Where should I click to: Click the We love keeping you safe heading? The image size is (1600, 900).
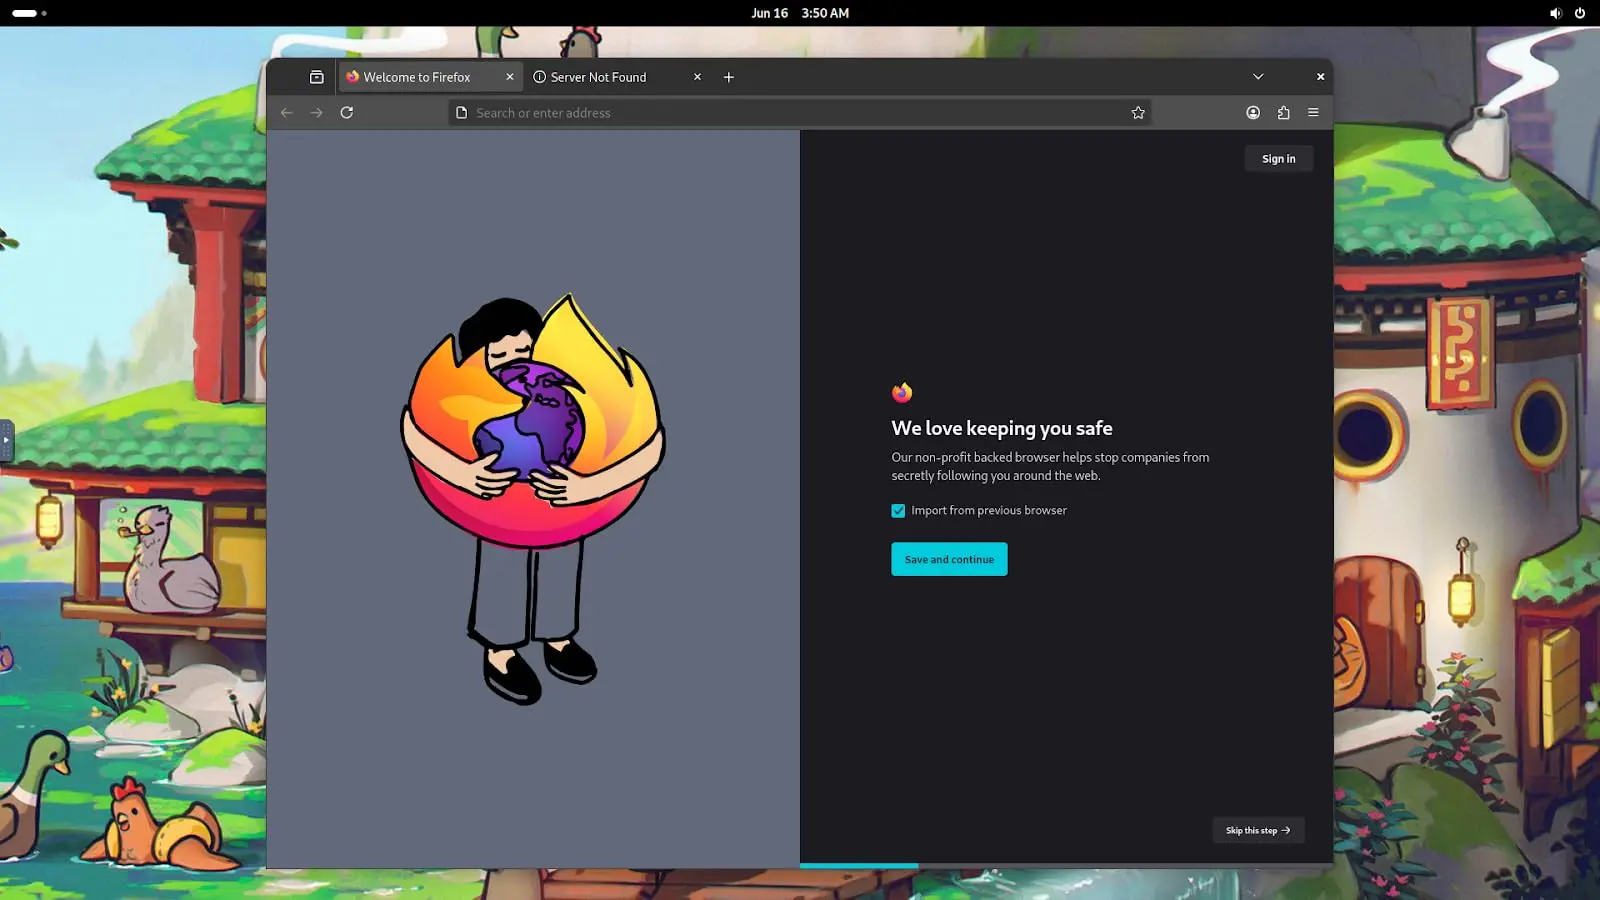(1002, 428)
